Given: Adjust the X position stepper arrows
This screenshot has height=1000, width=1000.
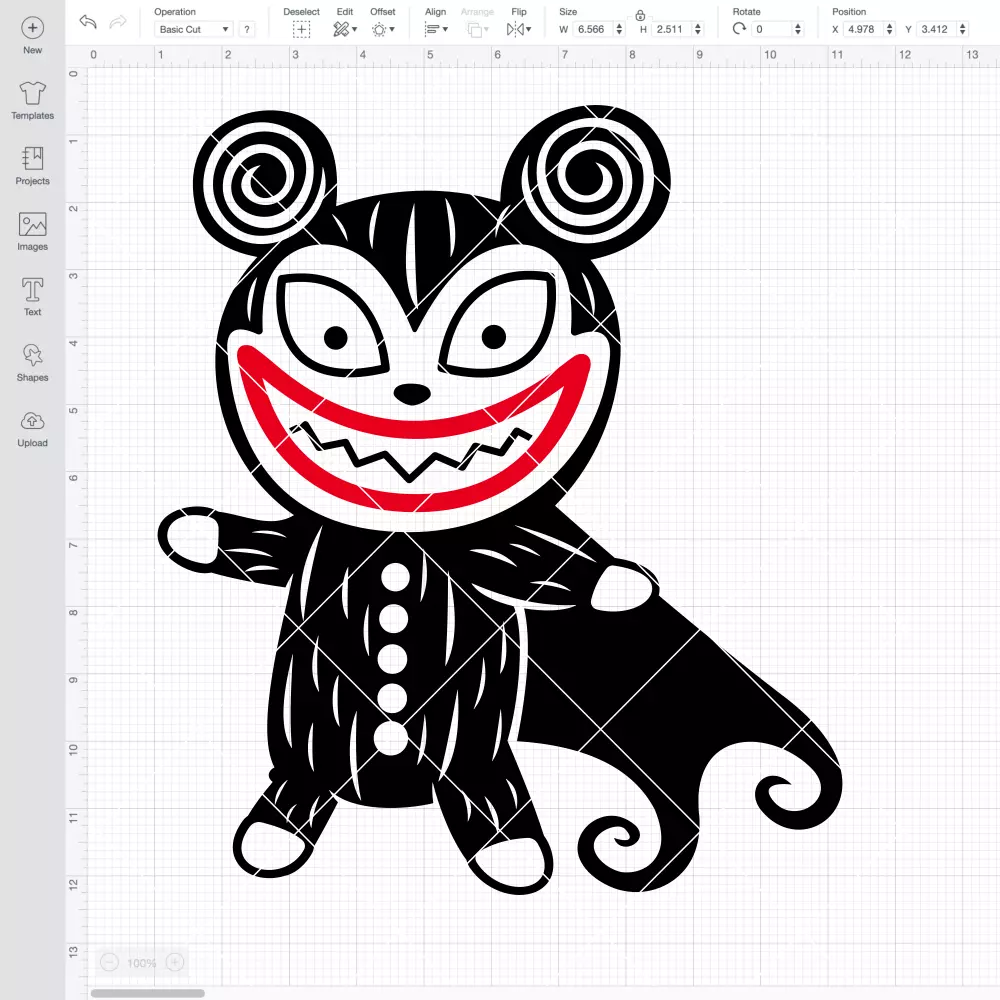Looking at the screenshot, I should tap(890, 29).
